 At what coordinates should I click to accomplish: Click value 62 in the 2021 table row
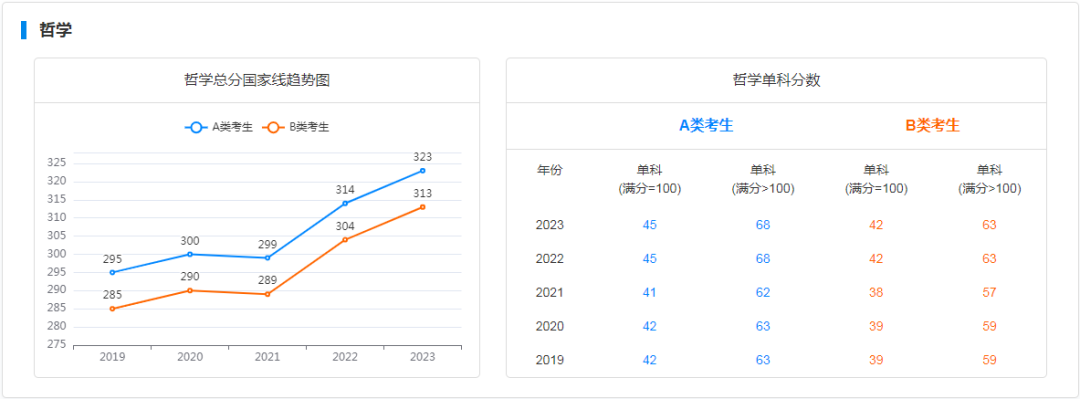point(763,292)
